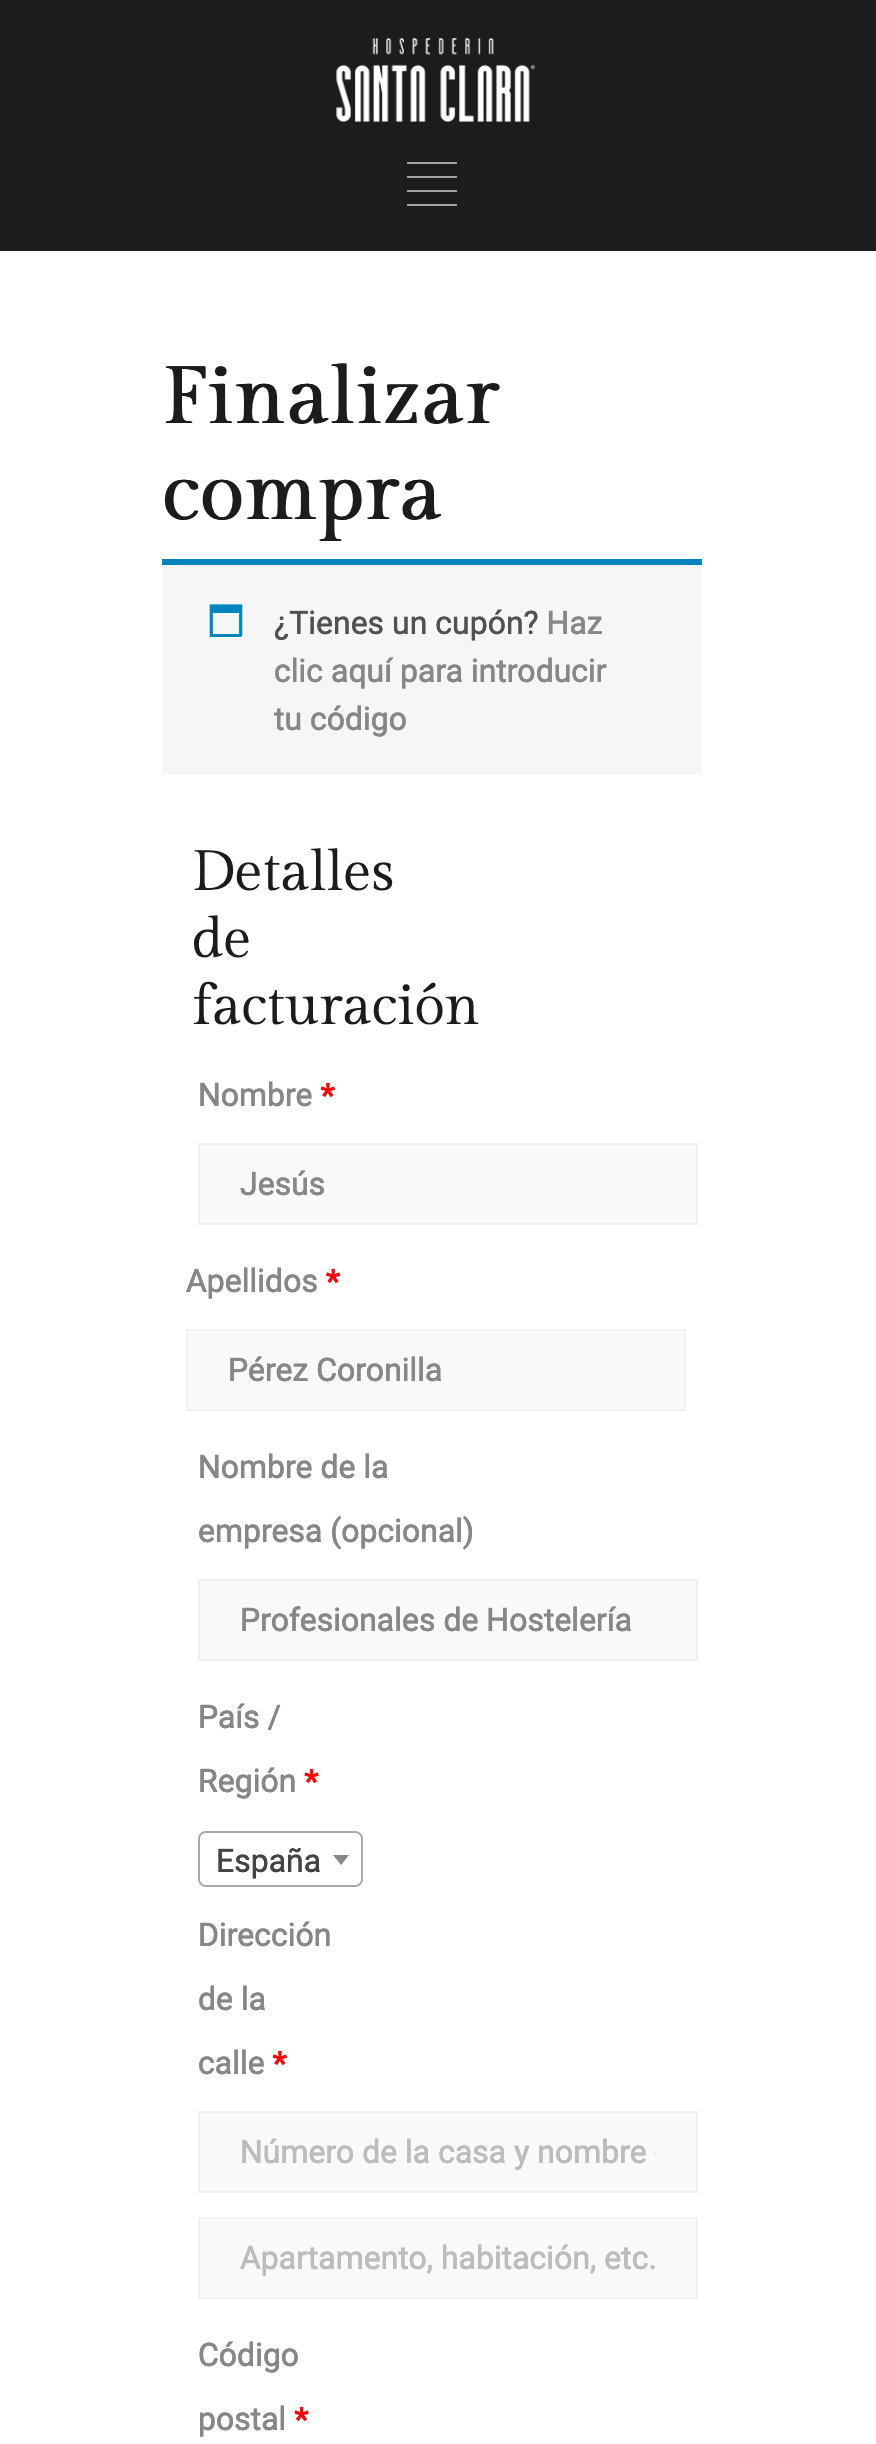Click the Apellidos field with Pérez Coronilla
The image size is (876, 2444).
pos(436,1370)
